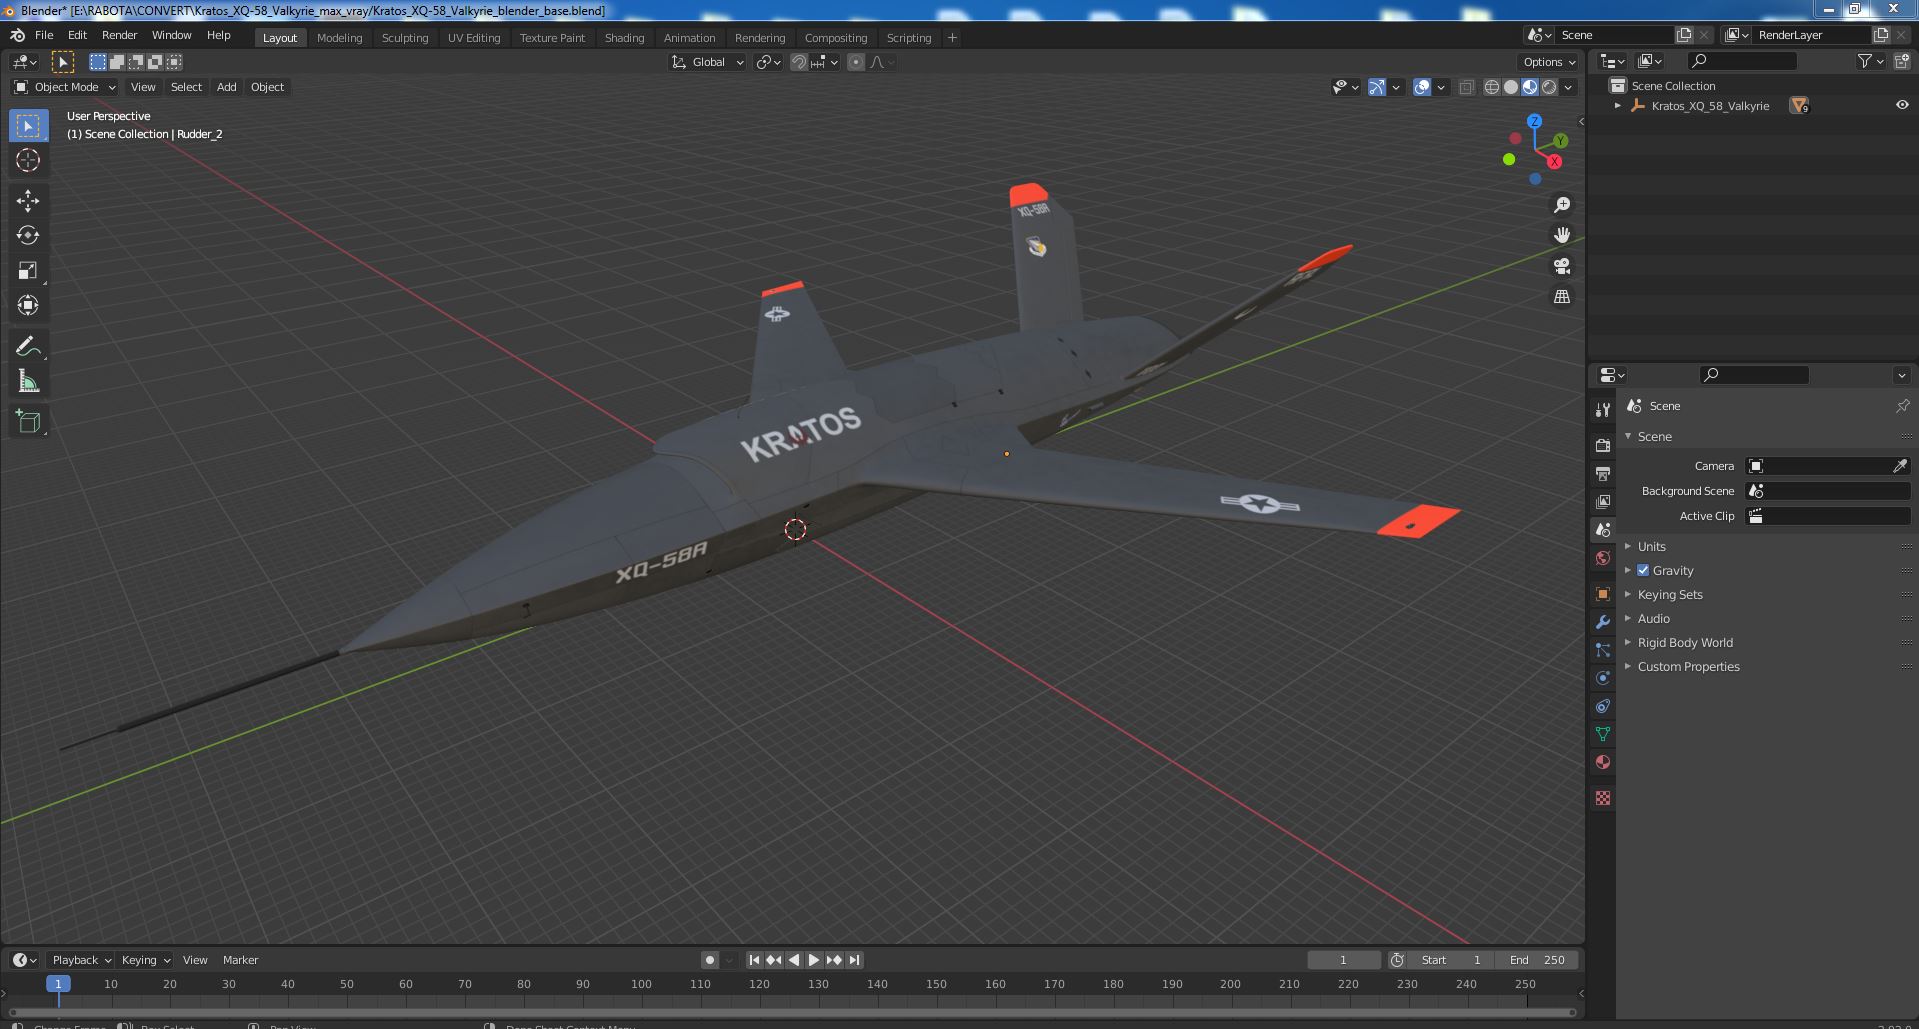Click the Camera object field
Image resolution: width=1919 pixels, height=1029 pixels.
1827,466
